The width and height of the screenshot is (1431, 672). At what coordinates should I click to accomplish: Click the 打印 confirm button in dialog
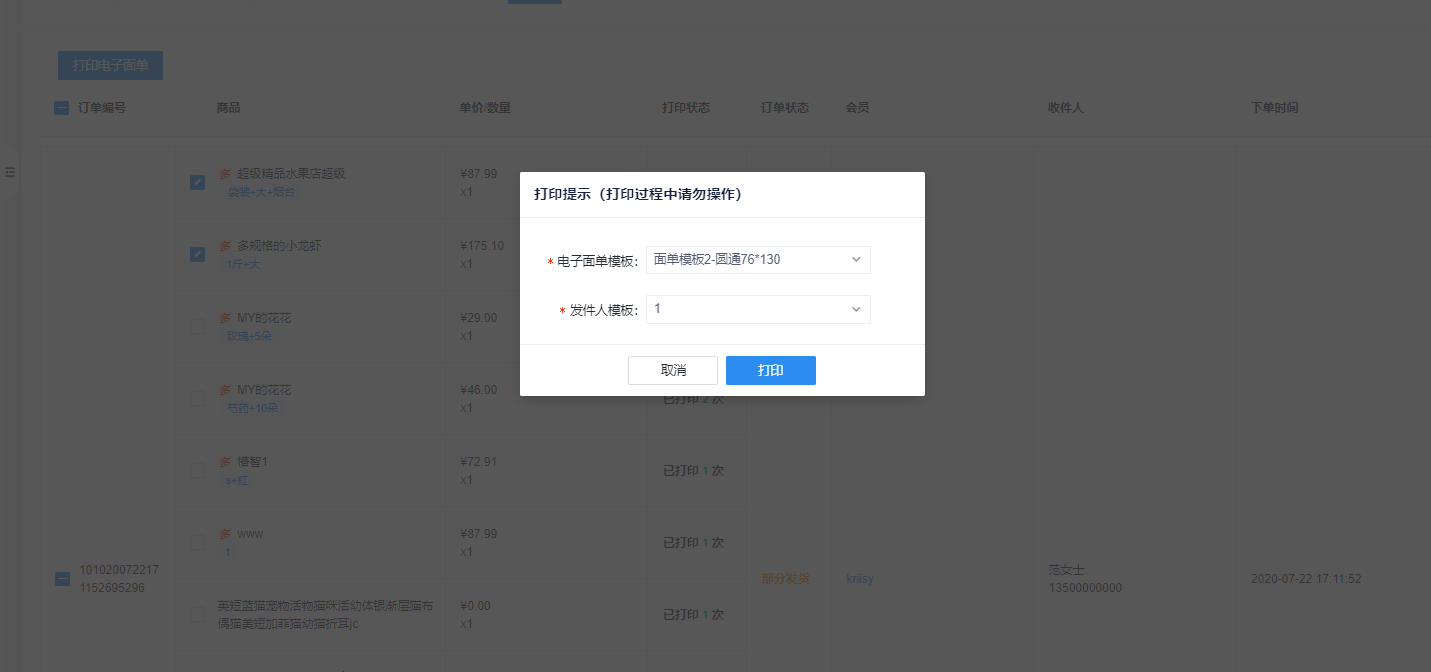click(770, 370)
